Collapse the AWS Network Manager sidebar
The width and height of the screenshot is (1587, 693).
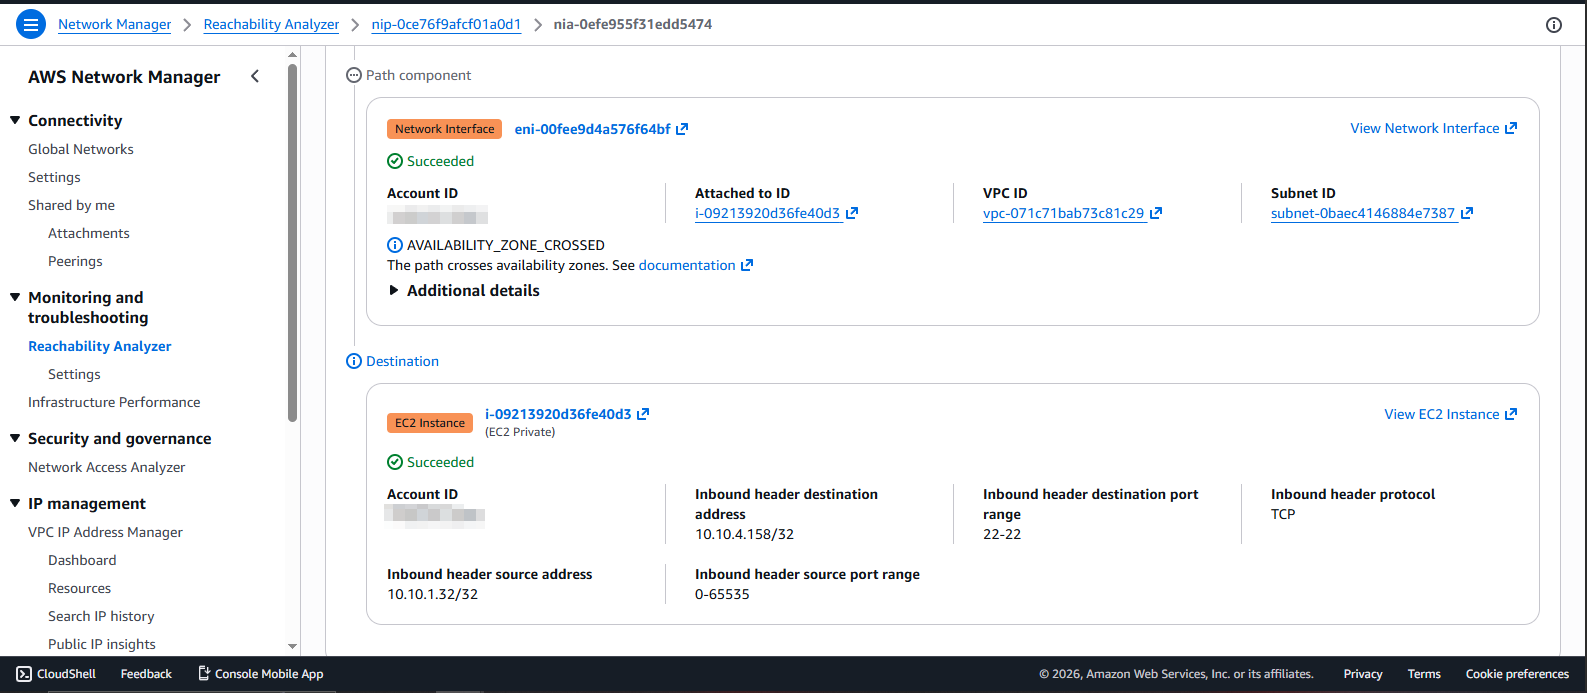pyautogui.click(x=255, y=76)
